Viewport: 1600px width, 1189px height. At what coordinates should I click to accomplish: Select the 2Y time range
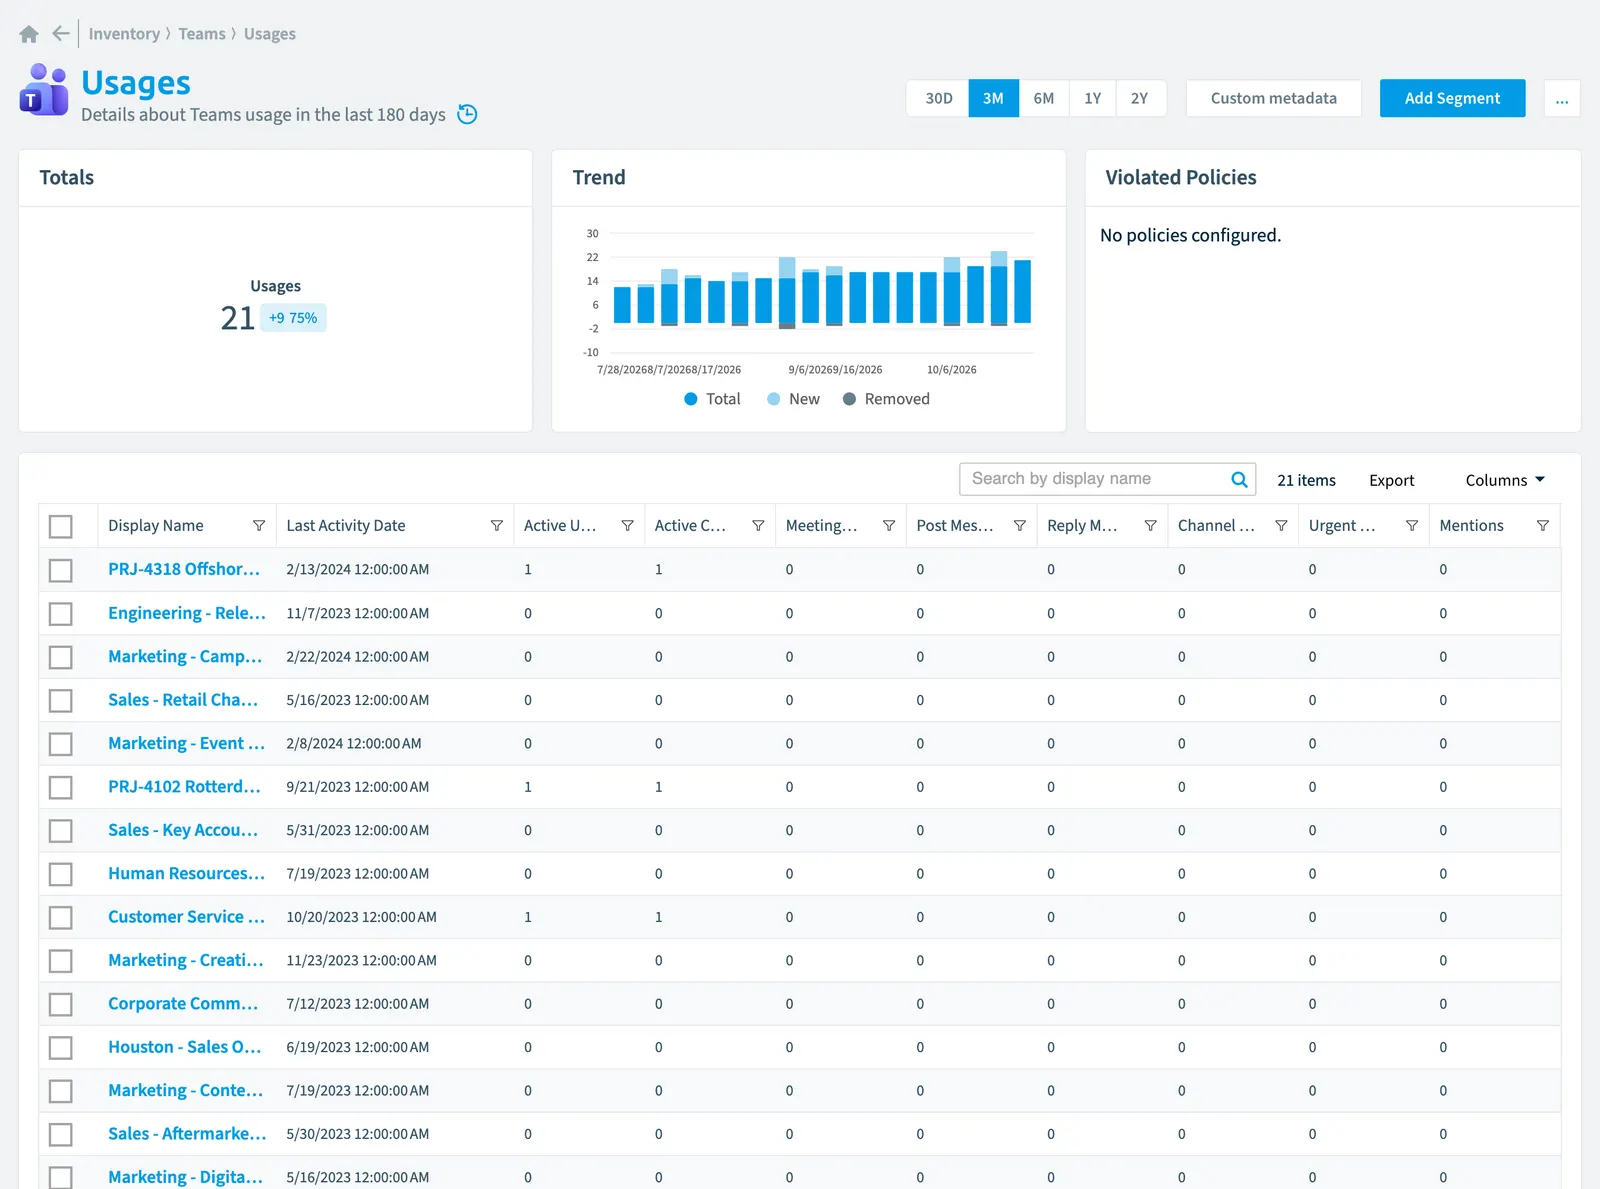[1140, 98]
